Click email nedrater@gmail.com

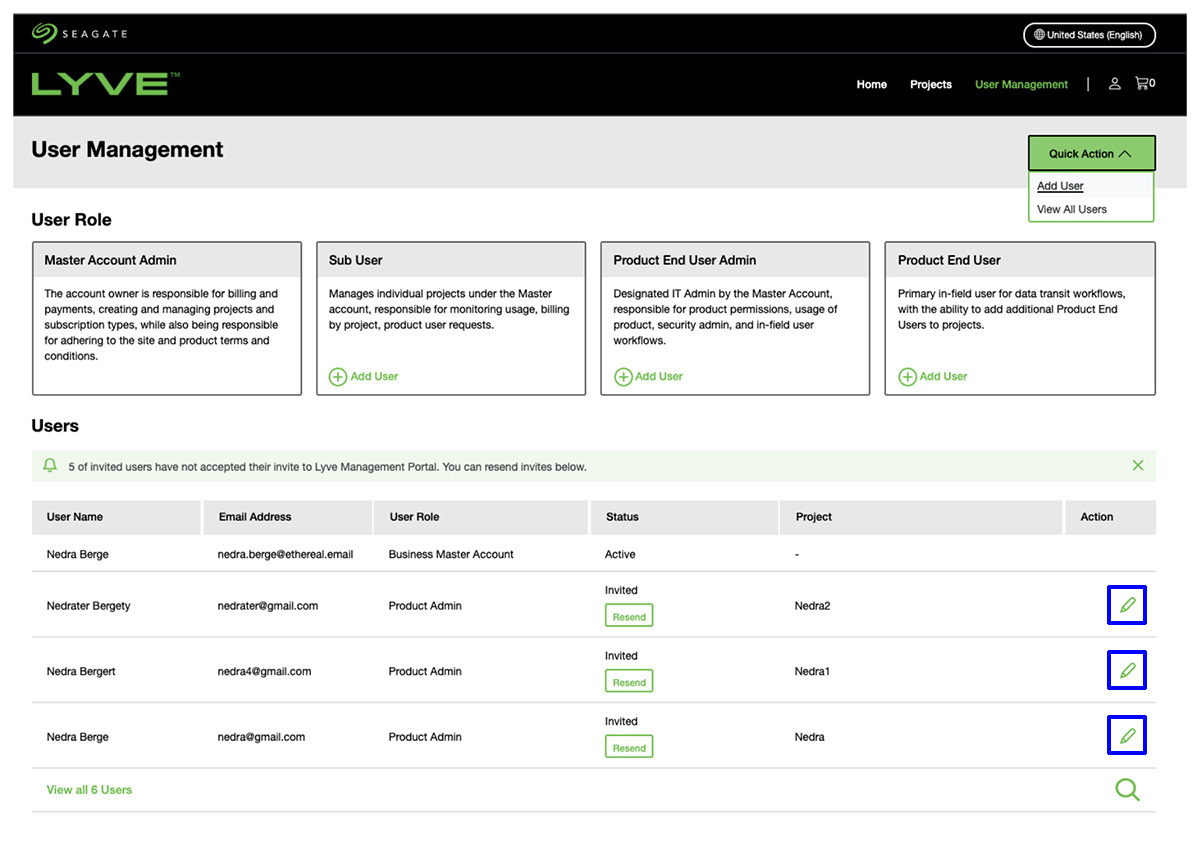point(268,606)
